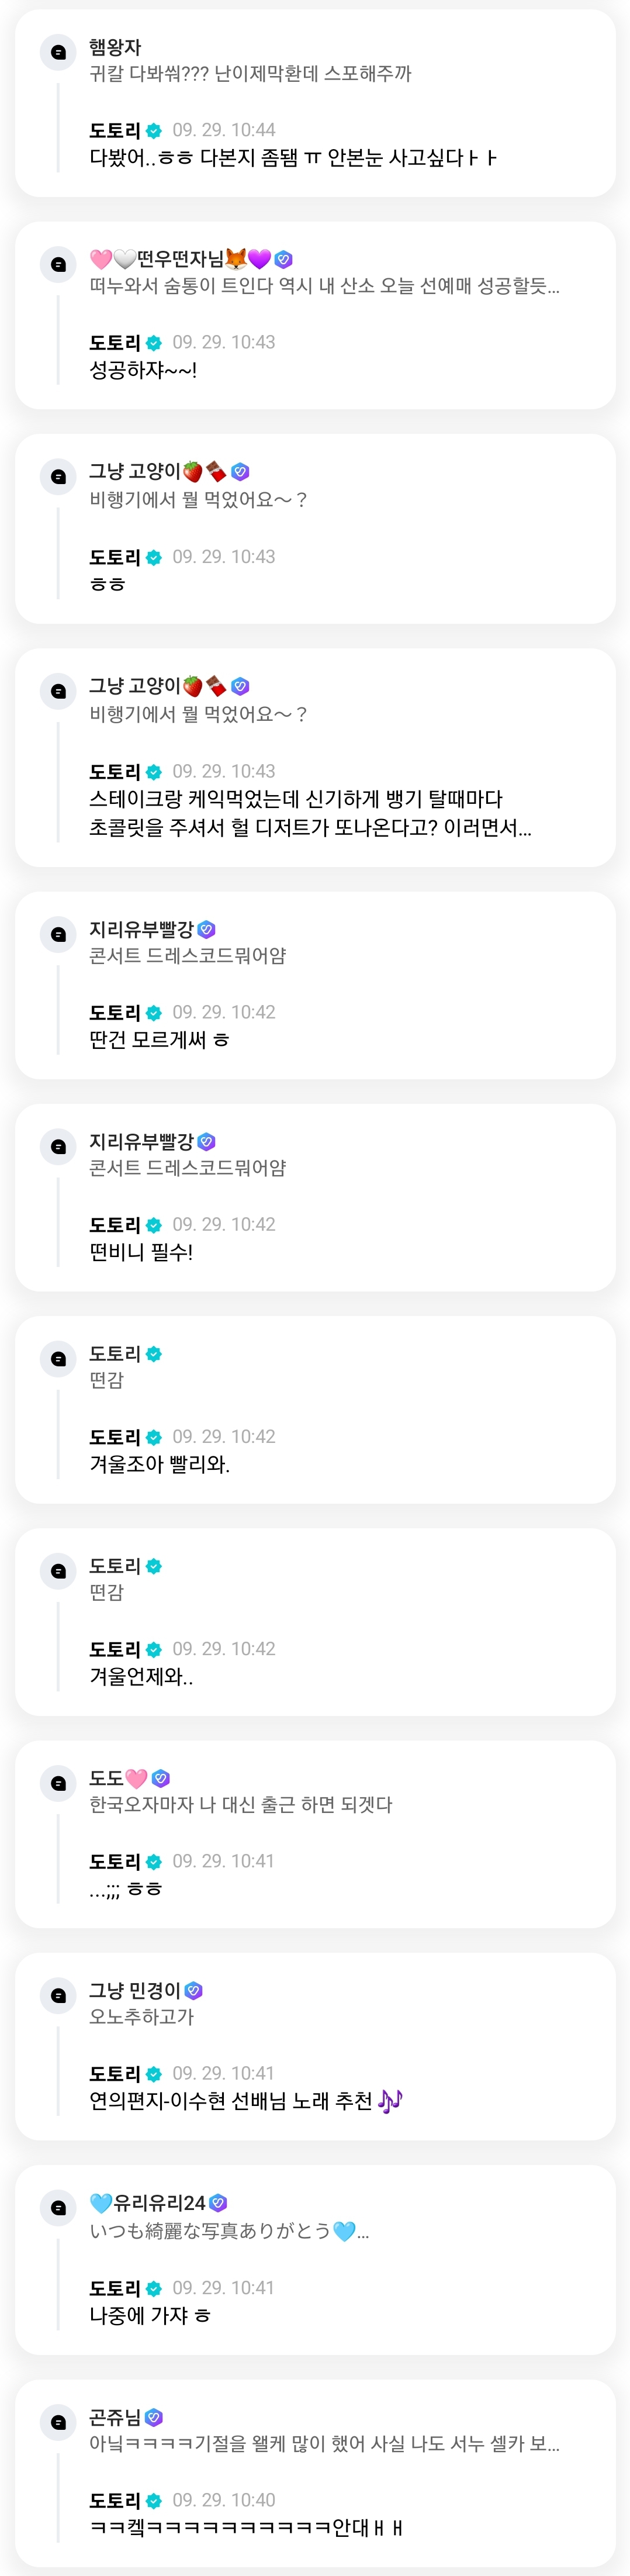Open the 햄왕자 username

coord(115,47)
